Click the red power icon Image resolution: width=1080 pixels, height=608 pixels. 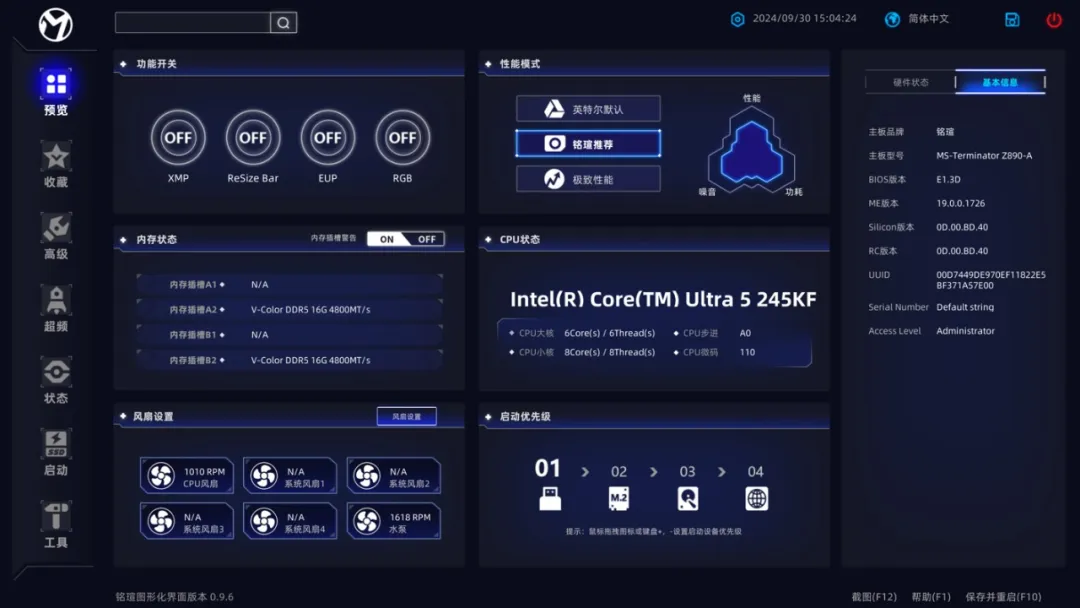click(x=1054, y=20)
